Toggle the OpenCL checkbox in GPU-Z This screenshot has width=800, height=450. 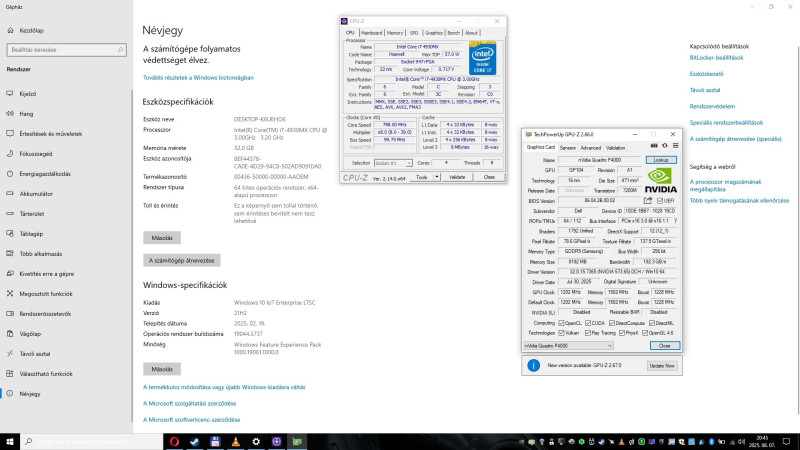561,323
